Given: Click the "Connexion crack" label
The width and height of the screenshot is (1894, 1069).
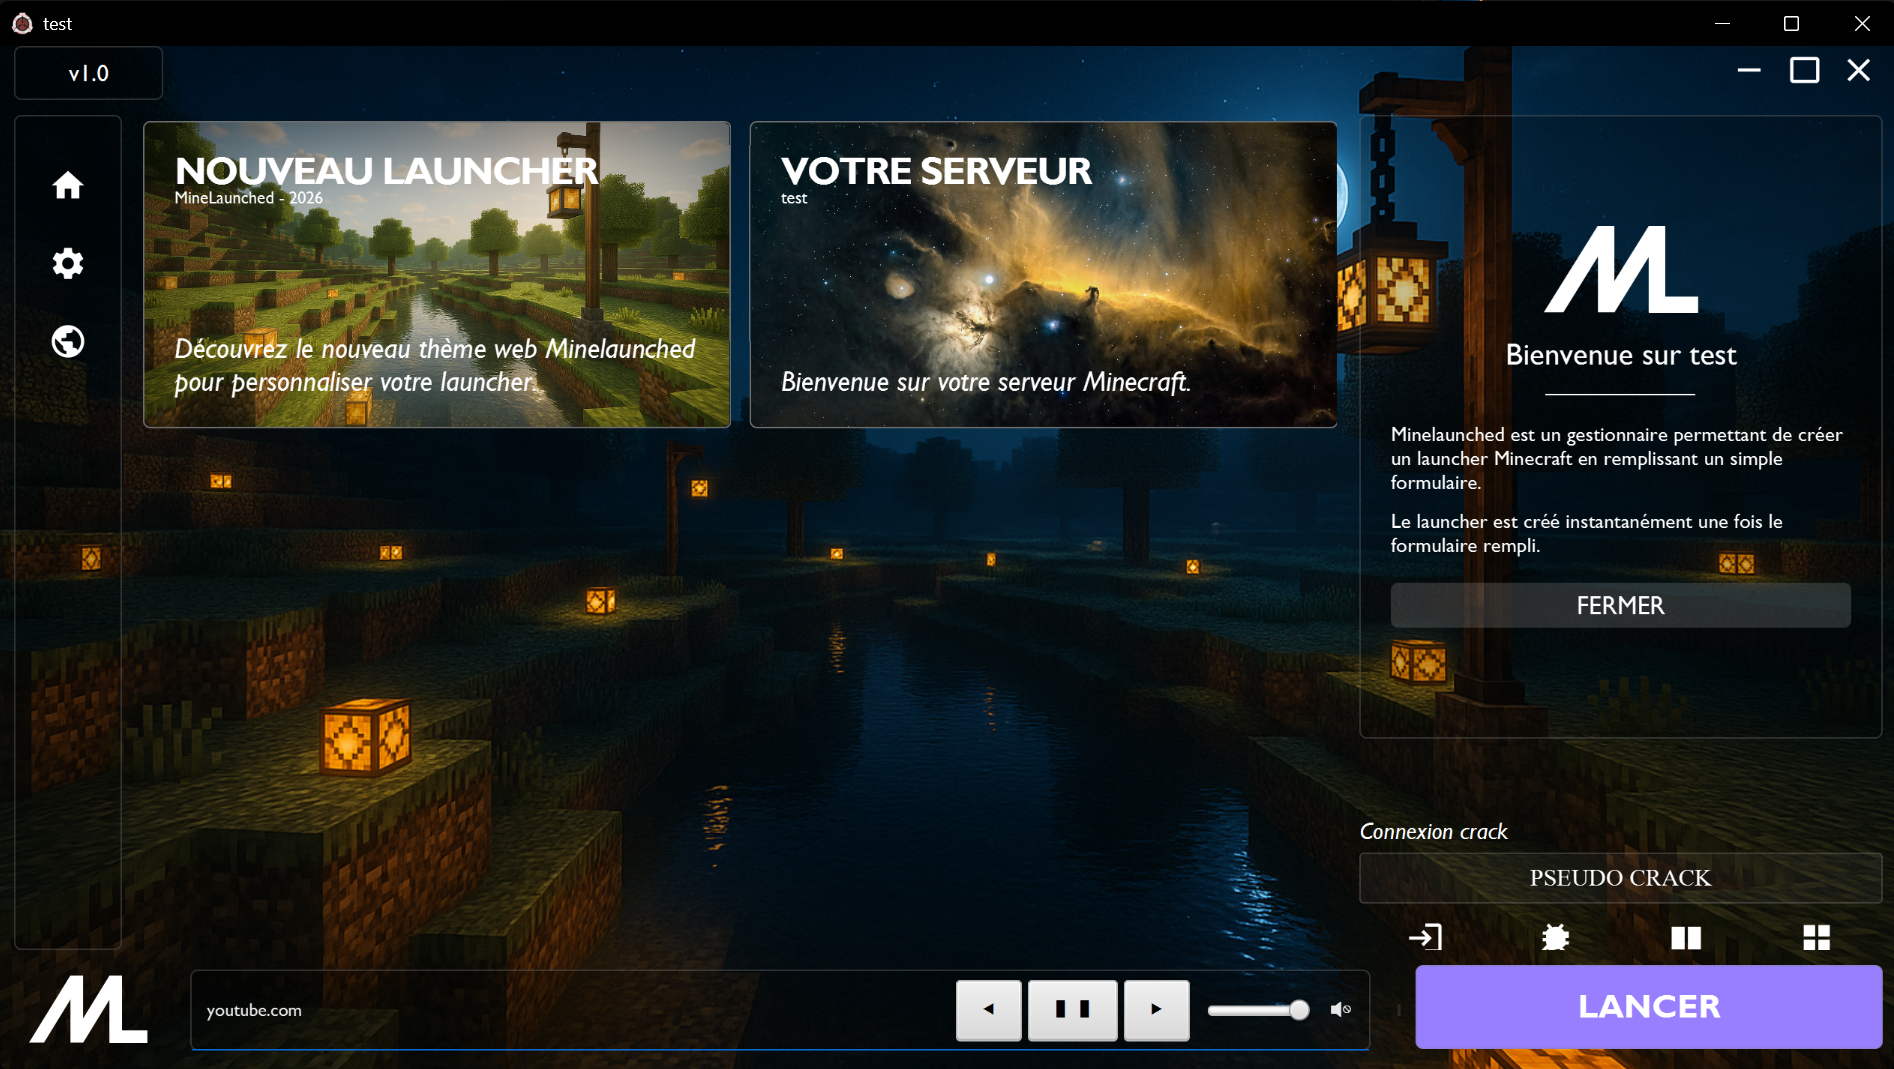Looking at the screenshot, I should (x=1433, y=831).
